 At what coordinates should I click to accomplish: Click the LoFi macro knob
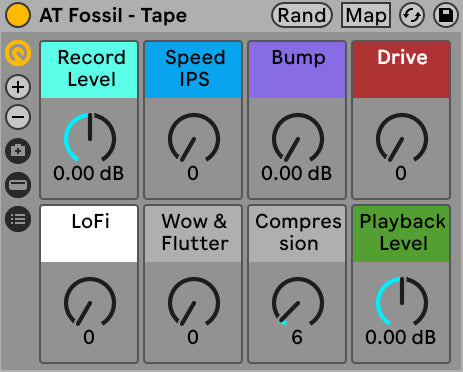(x=90, y=302)
